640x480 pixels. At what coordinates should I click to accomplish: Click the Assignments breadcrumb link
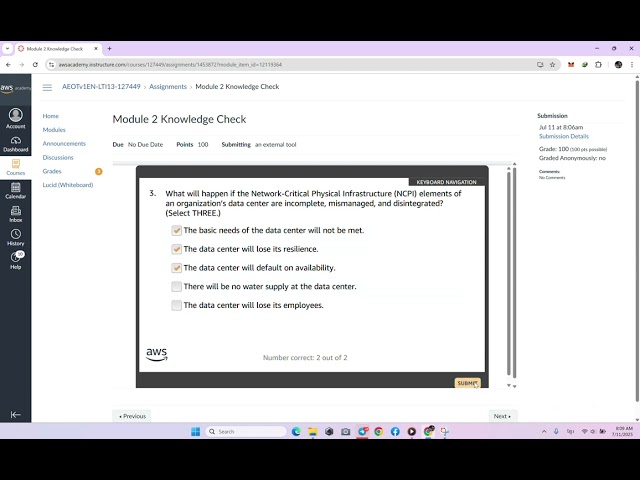168,87
